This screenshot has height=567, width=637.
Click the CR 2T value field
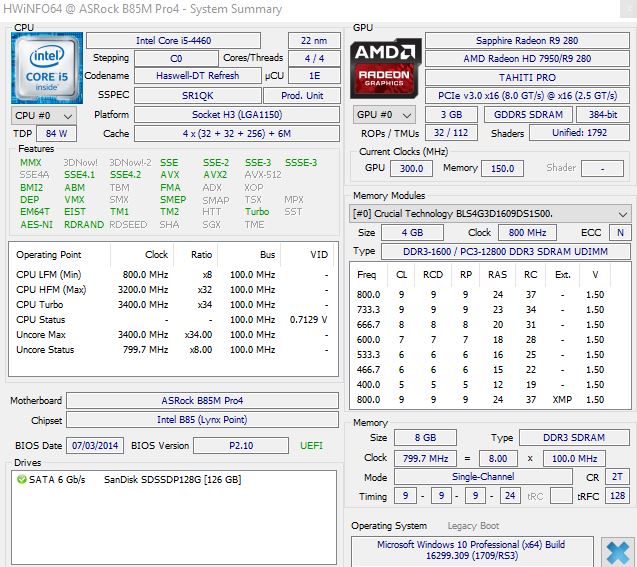point(618,477)
